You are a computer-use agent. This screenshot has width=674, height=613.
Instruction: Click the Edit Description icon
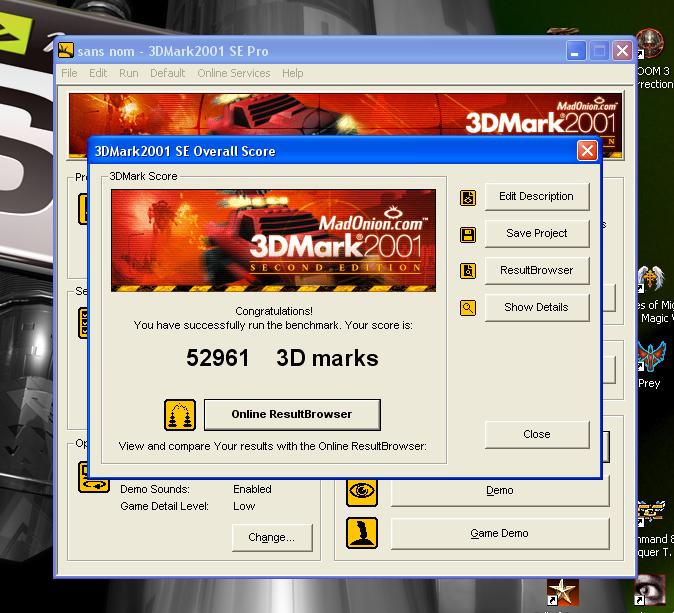[x=468, y=198]
